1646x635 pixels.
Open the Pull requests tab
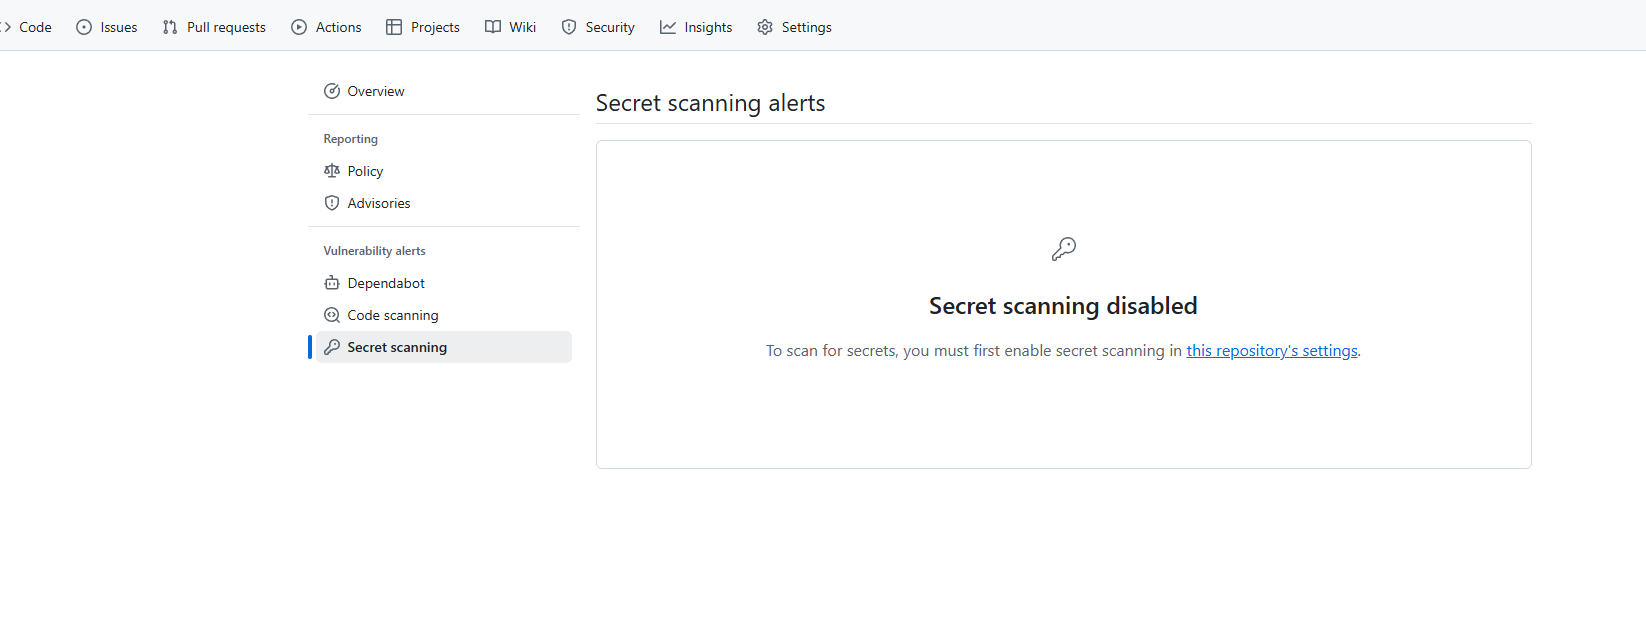(226, 27)
